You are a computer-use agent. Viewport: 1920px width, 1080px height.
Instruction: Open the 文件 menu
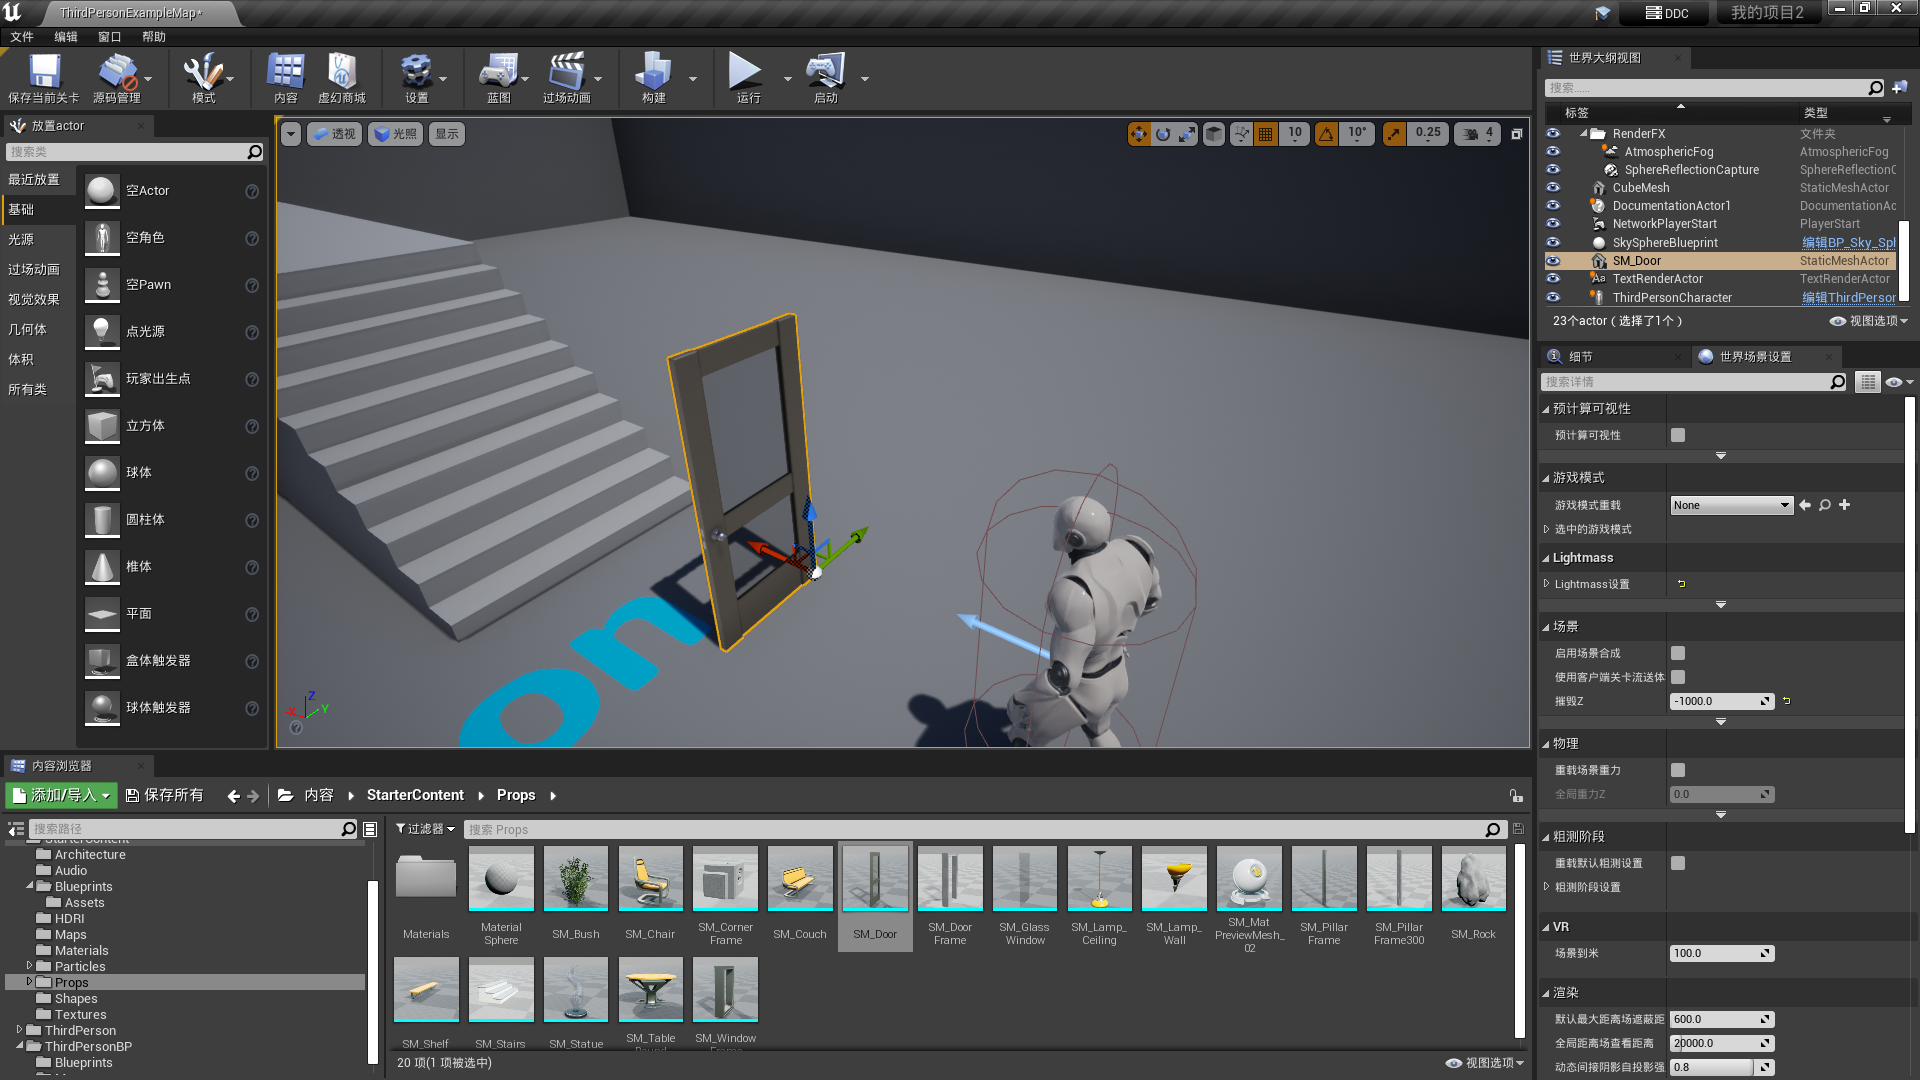tap(22, 37)
